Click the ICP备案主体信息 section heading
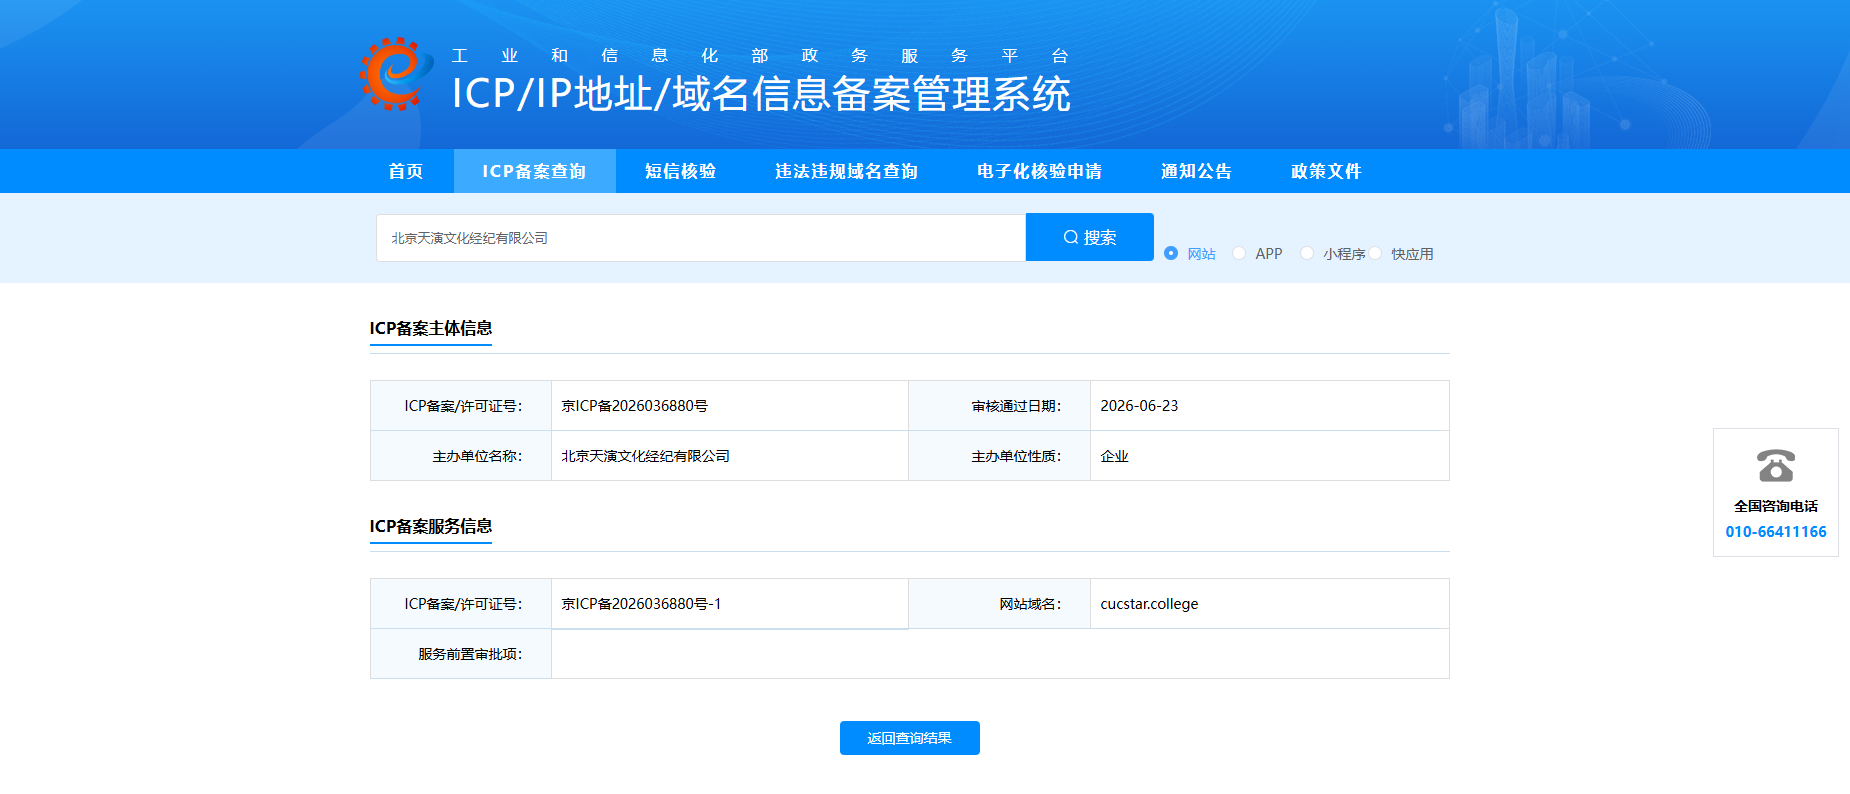This screenshot has width=1850, height=794. point(431,328)
